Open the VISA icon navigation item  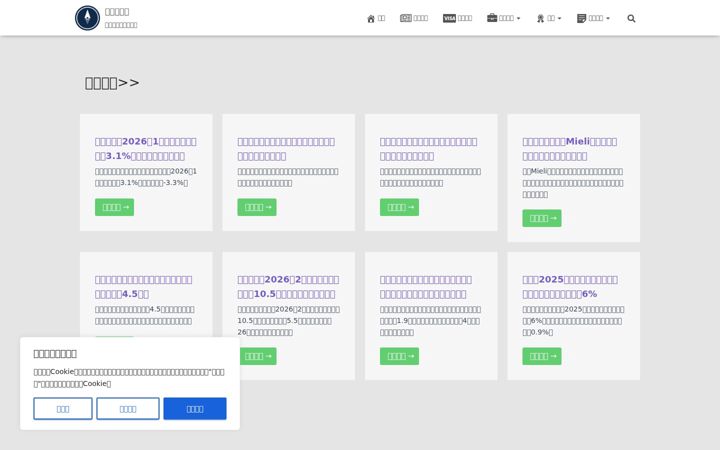449,18
